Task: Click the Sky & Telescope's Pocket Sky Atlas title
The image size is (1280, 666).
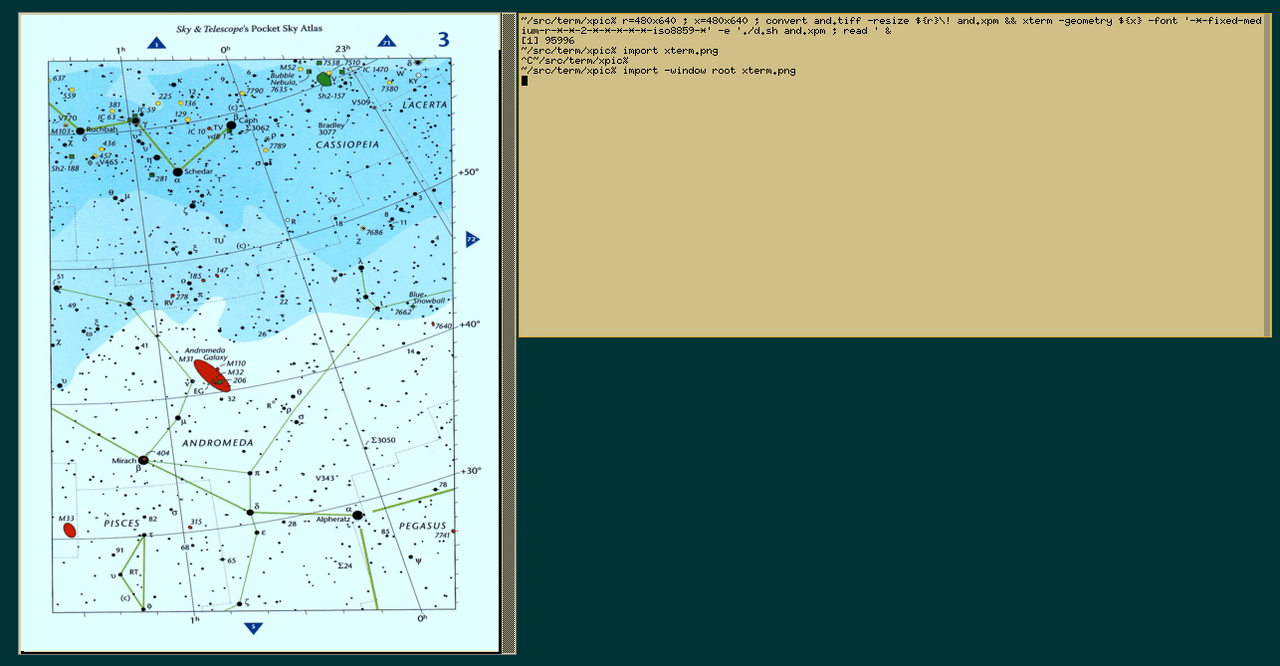Action: (x=250, y=31)
